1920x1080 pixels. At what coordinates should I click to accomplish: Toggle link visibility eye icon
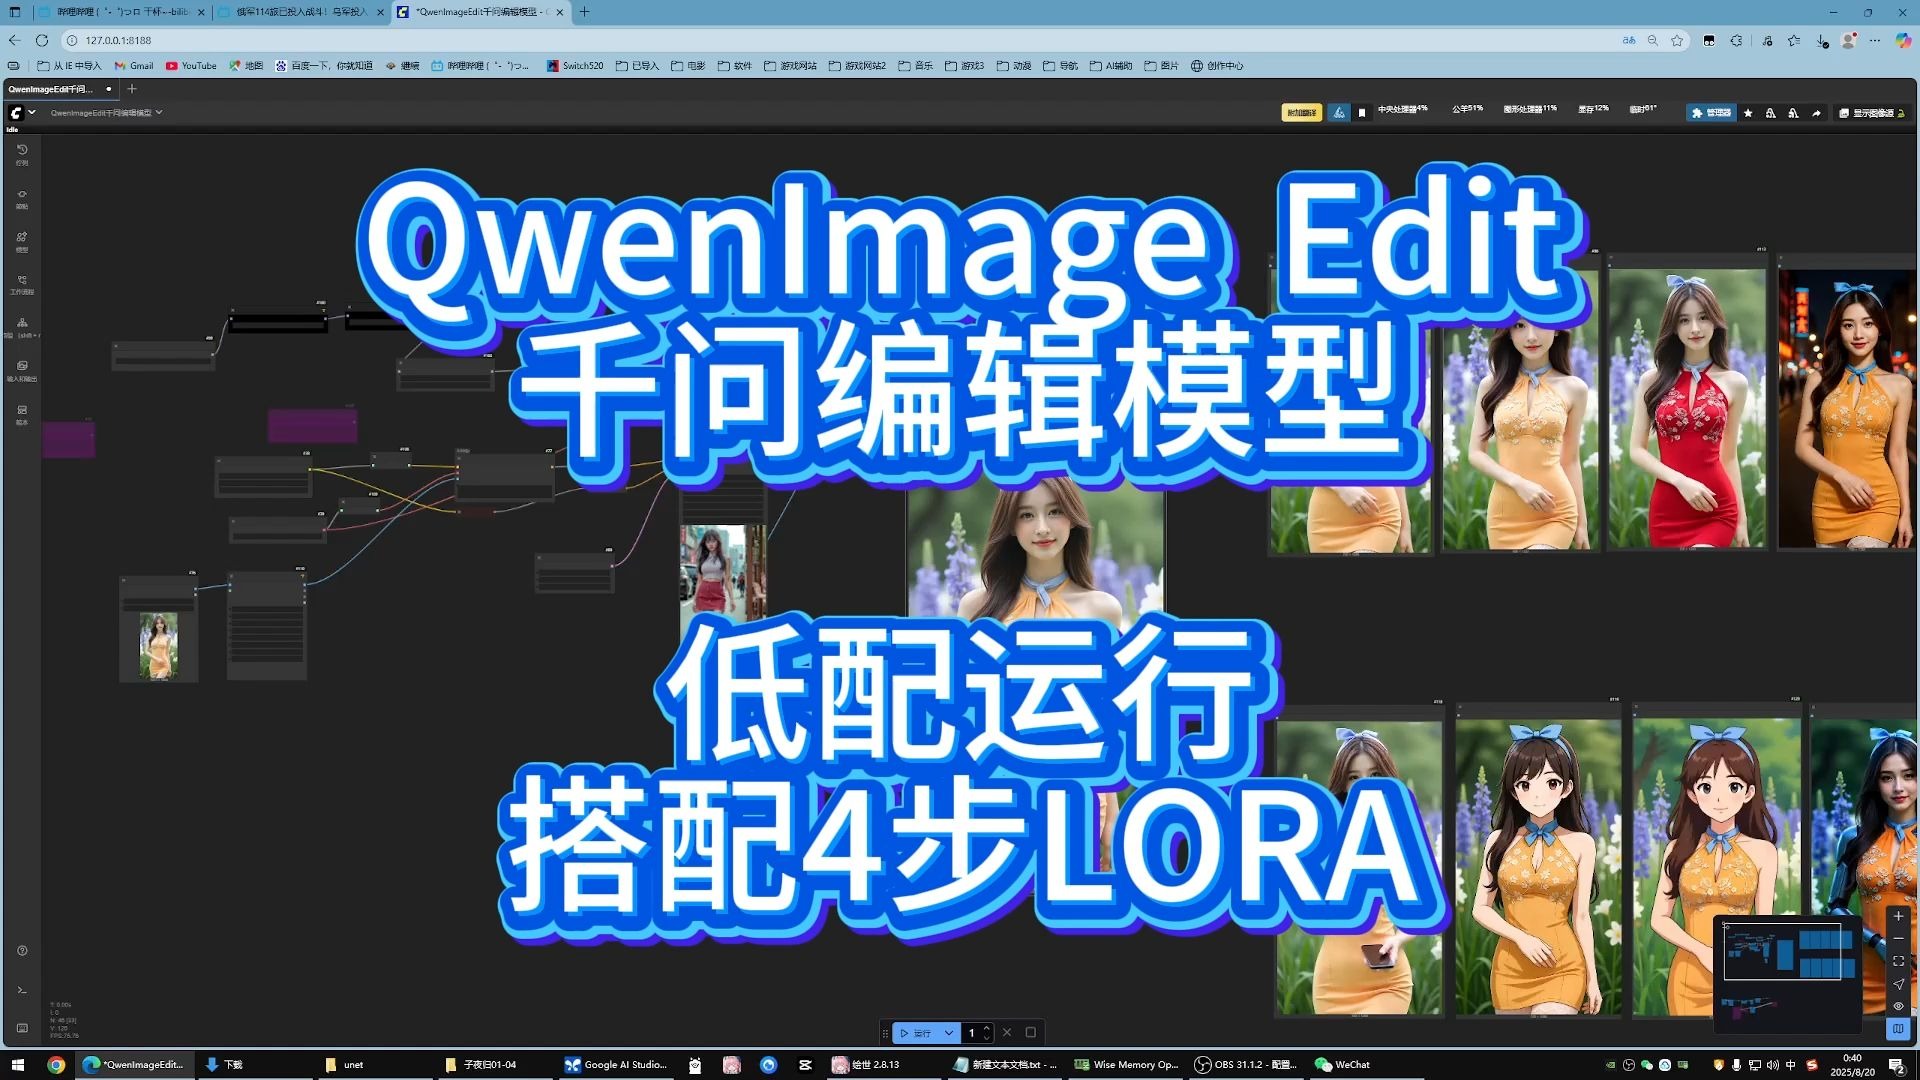pyautogui.click(x=1898, y=1006)
